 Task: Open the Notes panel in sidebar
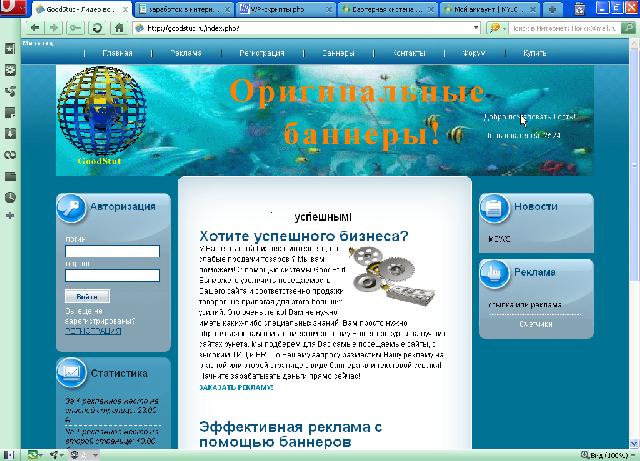click(9, 112)
